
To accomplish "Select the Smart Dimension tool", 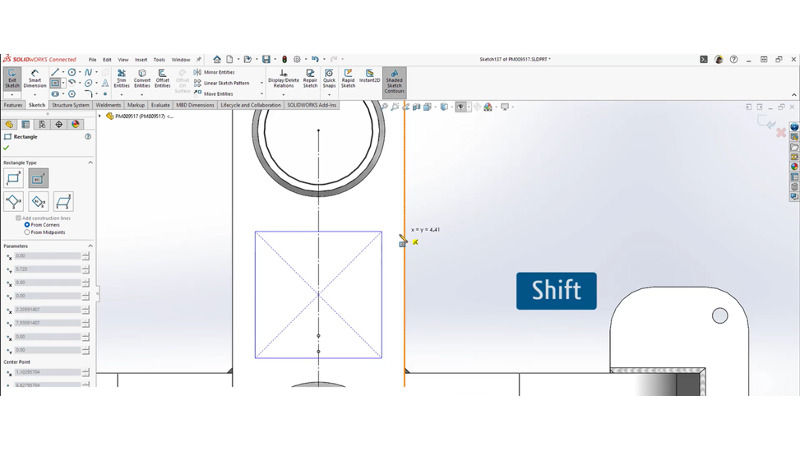I will click(x=35, y=79).
